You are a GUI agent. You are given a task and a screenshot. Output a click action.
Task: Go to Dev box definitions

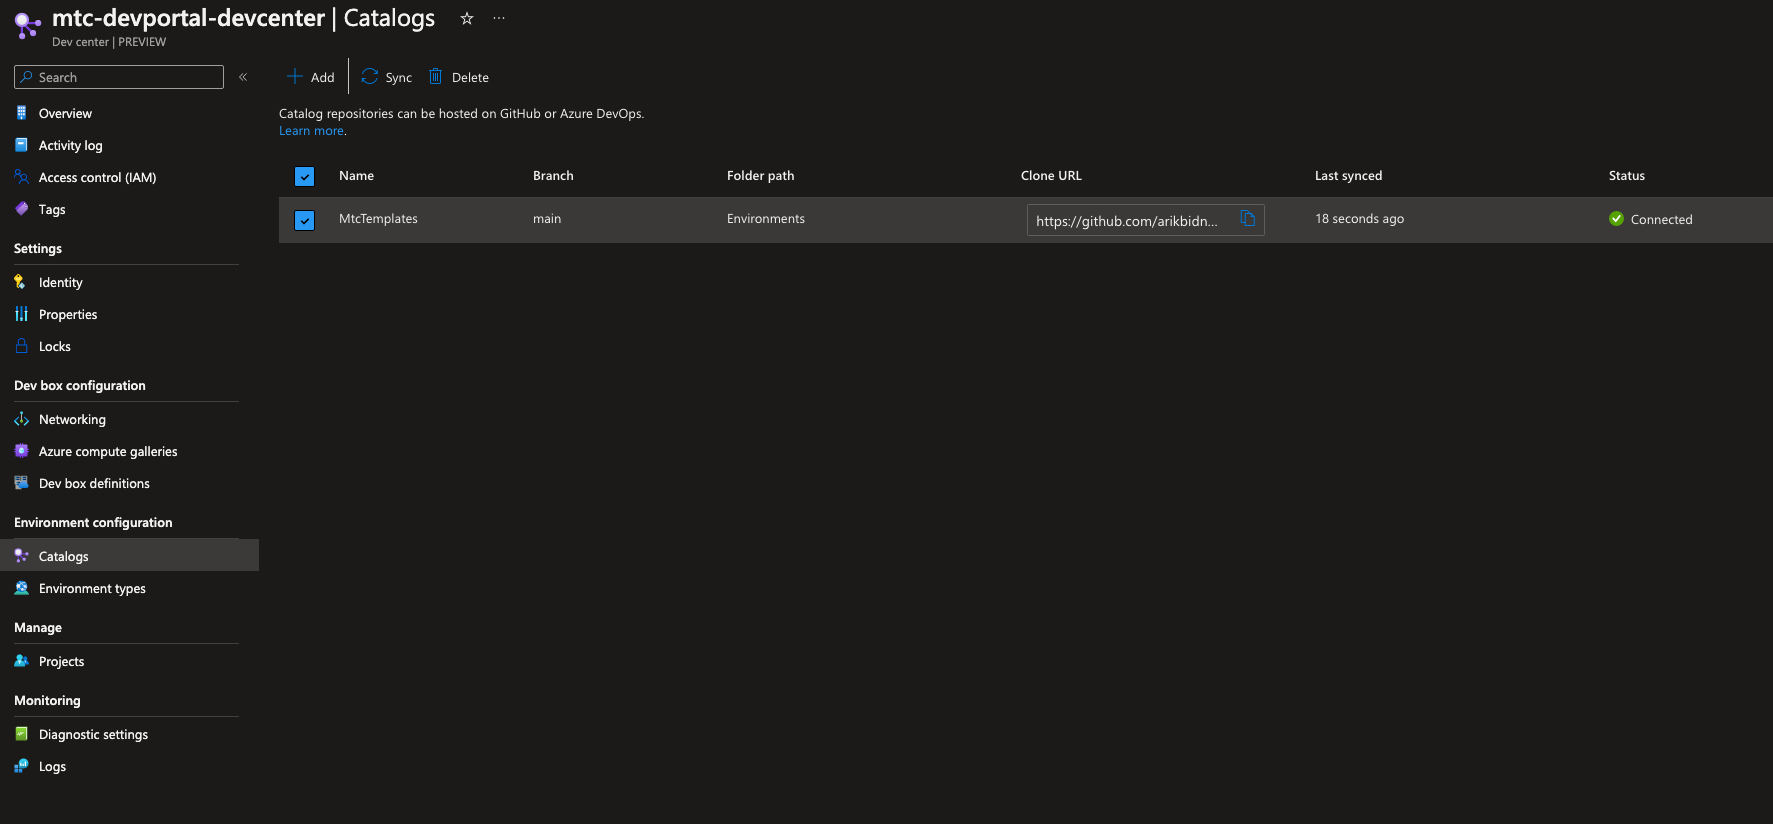pyautogui.click(x=94, y=483)
